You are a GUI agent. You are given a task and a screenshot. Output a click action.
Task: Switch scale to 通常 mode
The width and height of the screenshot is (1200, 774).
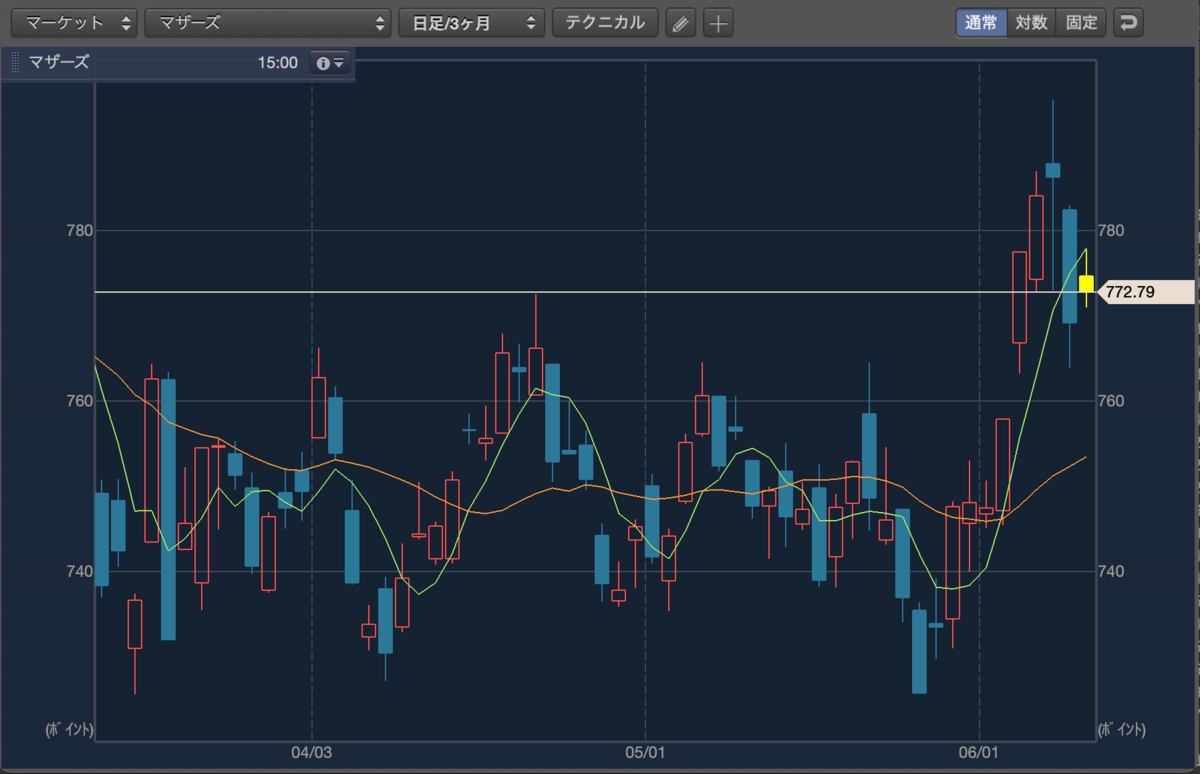tap(981, 23)
